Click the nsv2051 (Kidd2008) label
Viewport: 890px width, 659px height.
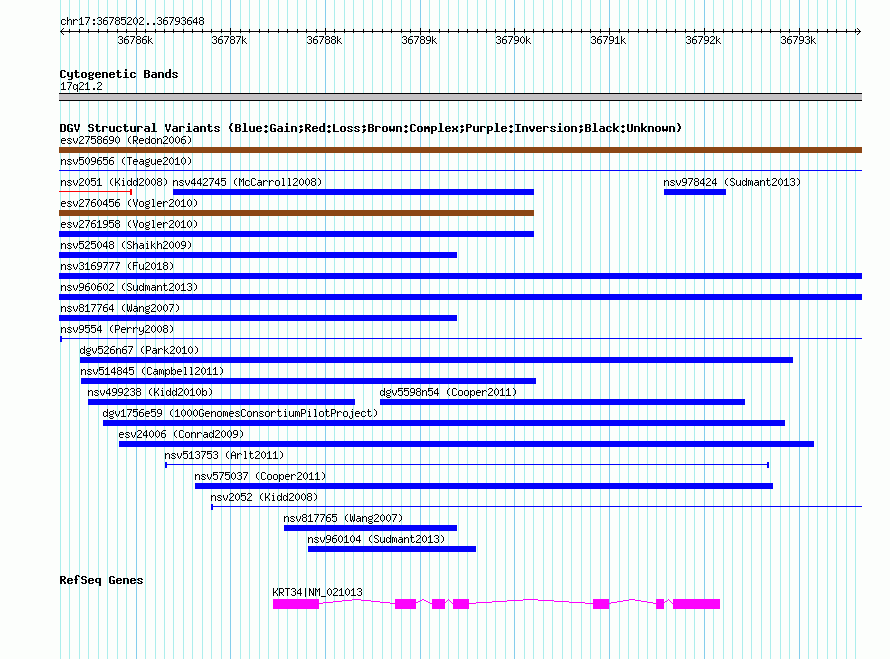pos(114,182)
